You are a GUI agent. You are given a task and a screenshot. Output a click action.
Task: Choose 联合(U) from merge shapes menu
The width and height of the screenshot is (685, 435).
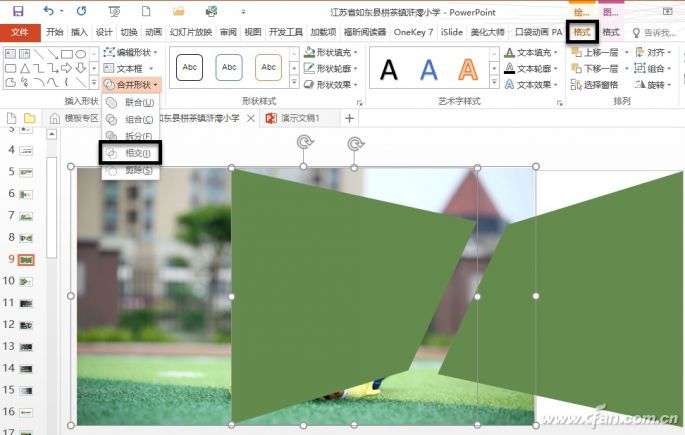(131, 103)
